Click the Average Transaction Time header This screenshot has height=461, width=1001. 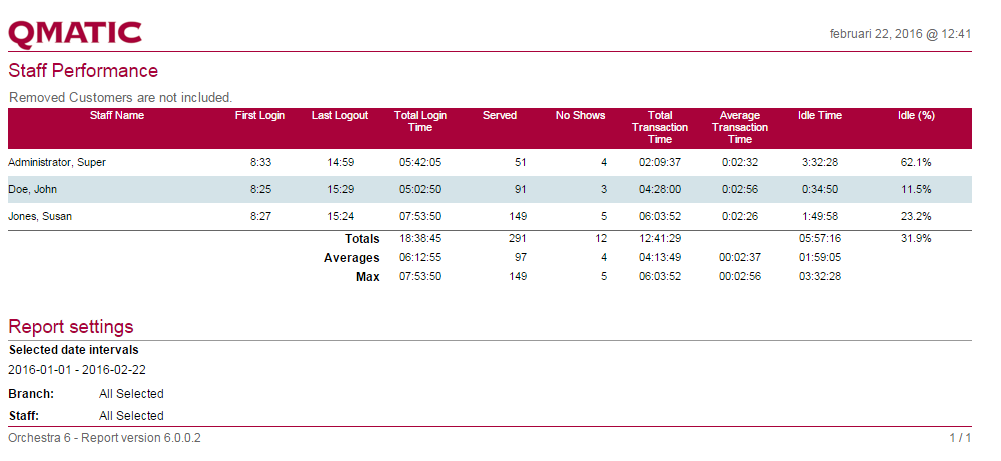click(x=740, y=127)
